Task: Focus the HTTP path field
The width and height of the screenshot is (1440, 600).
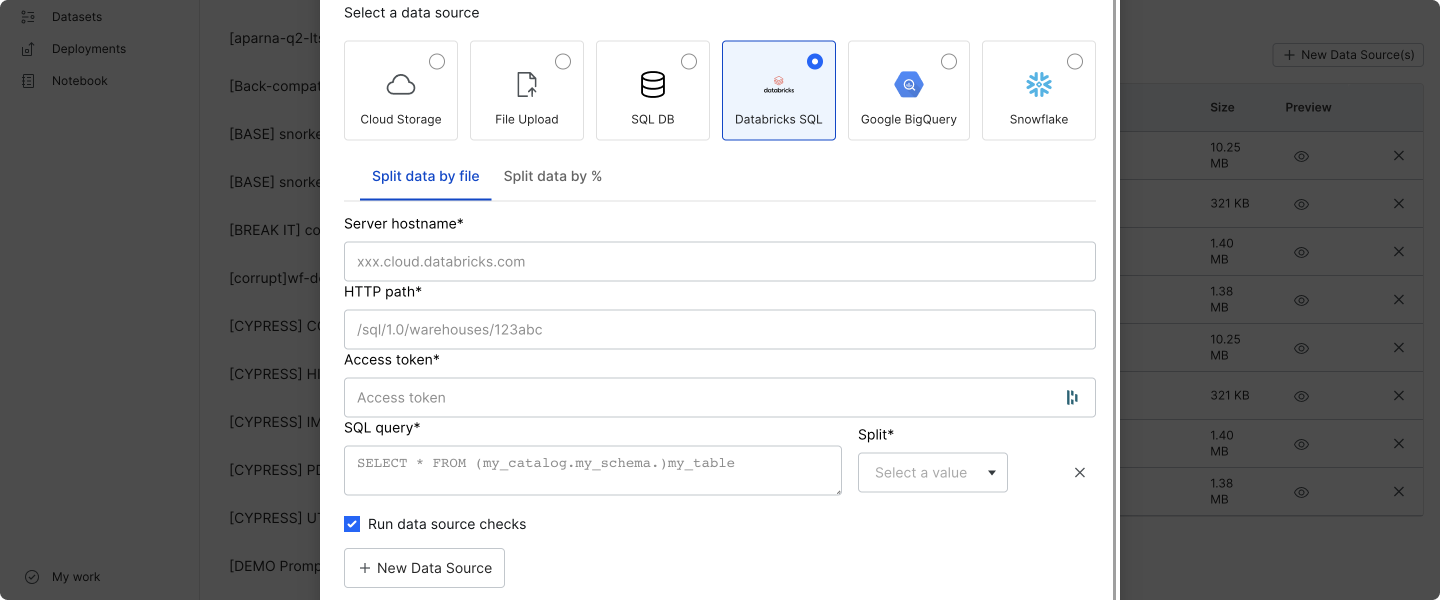Action: [720, 330]
